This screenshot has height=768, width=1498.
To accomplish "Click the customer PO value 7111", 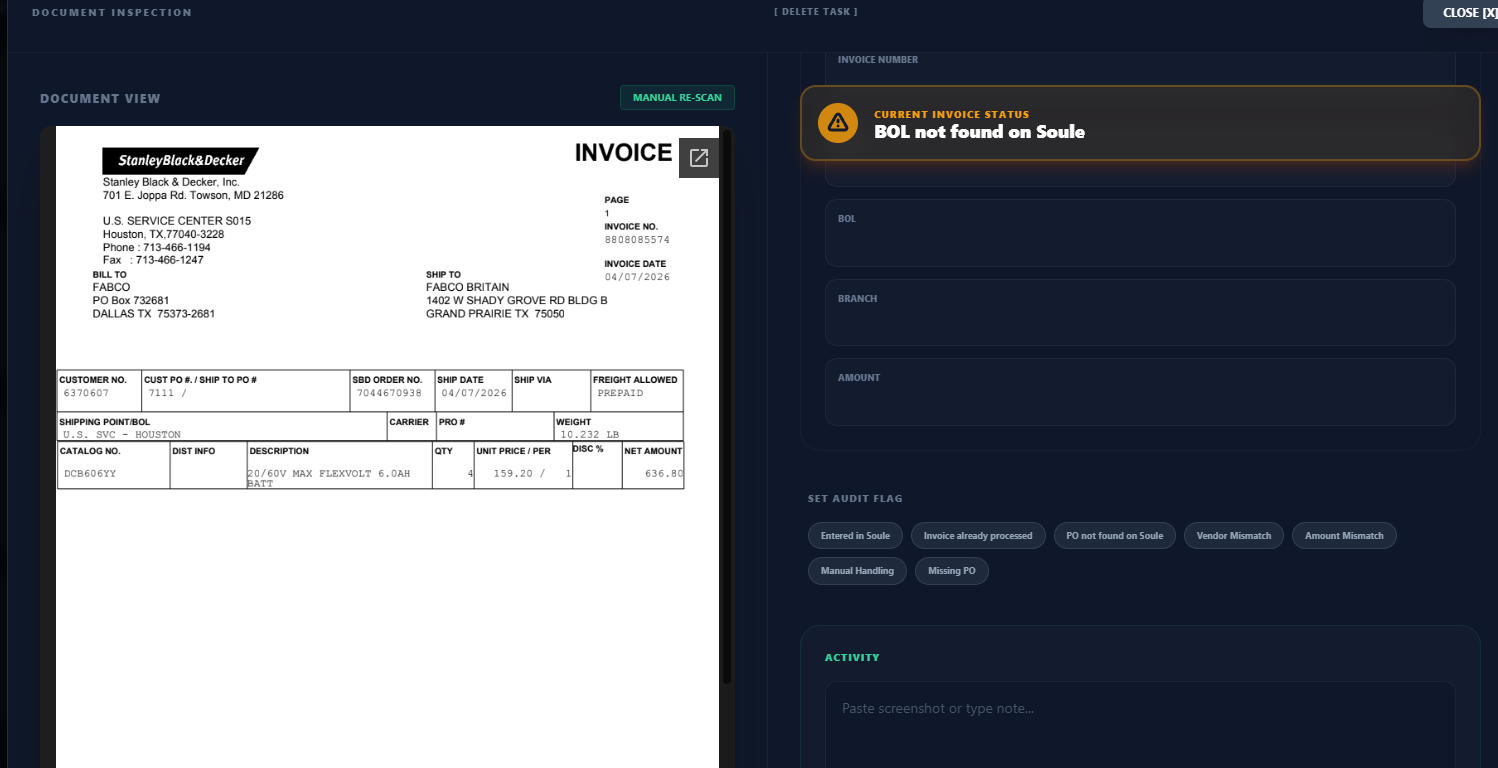I will [160, 393].
